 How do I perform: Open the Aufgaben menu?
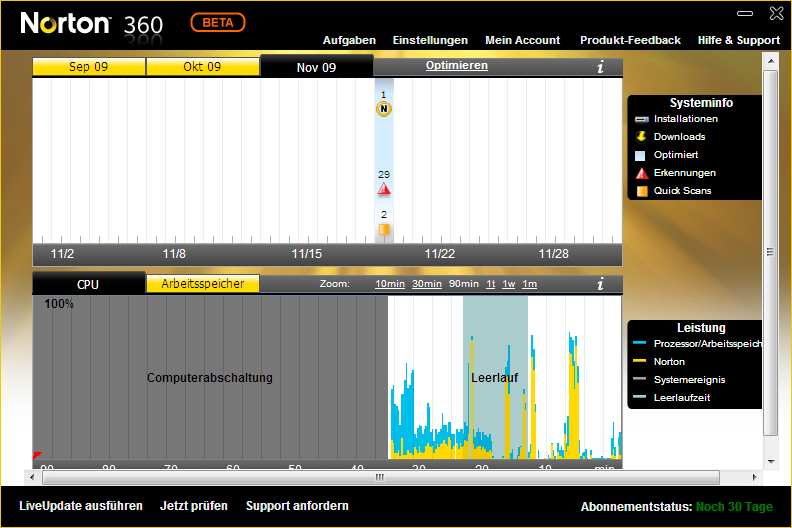tap(349, 40)
